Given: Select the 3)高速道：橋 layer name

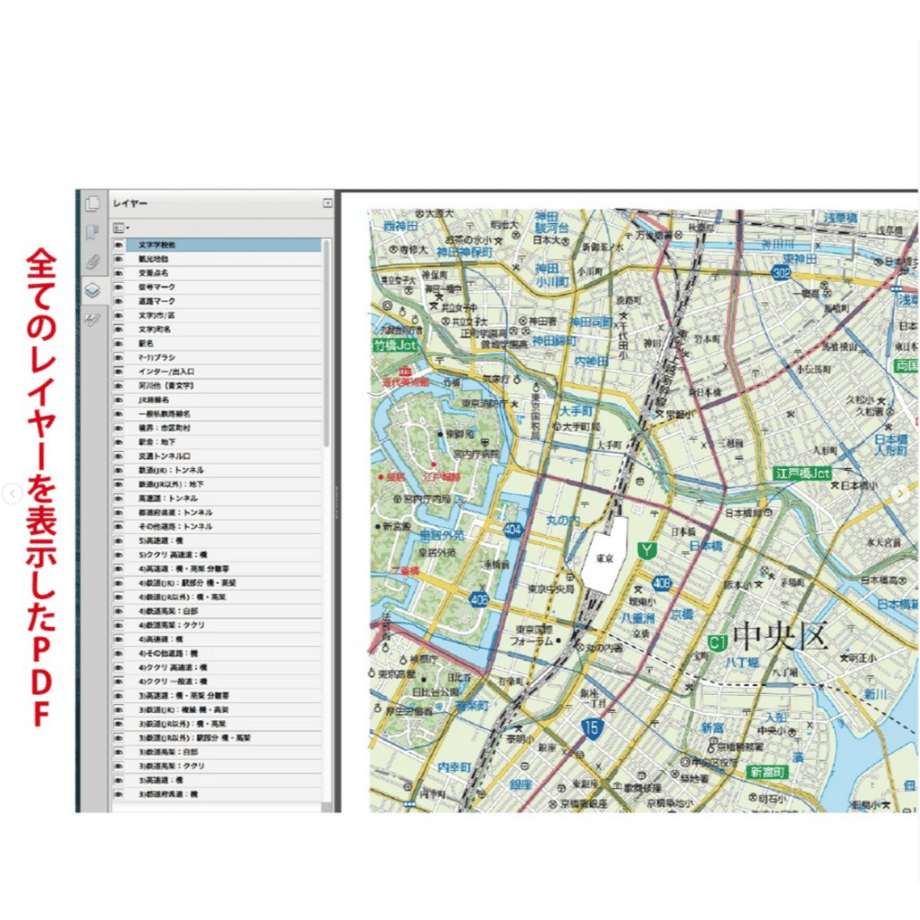Looking at the screenshot, I should coord(161,780).
